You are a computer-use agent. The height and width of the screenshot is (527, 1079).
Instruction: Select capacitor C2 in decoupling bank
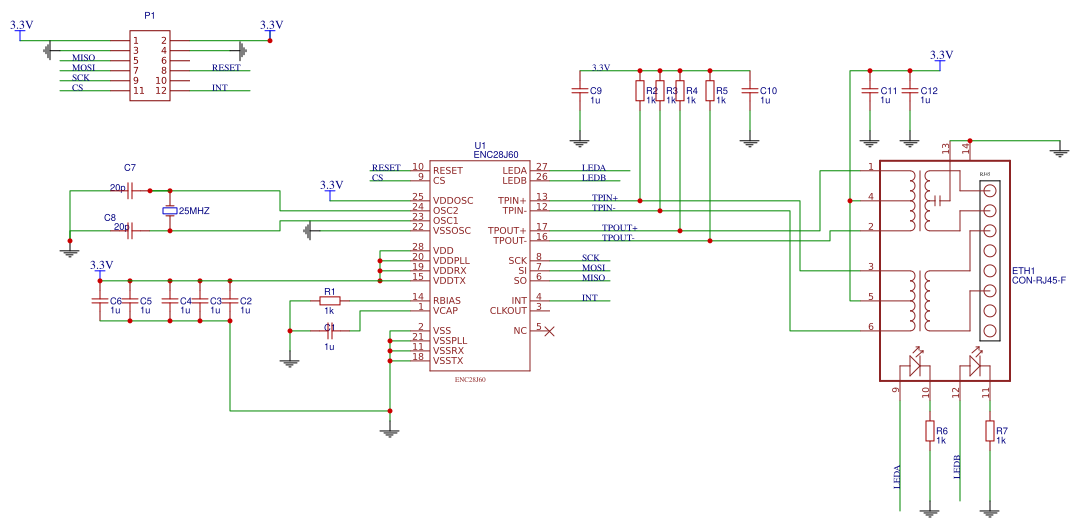pyautogui.click(x=230, y=301)
